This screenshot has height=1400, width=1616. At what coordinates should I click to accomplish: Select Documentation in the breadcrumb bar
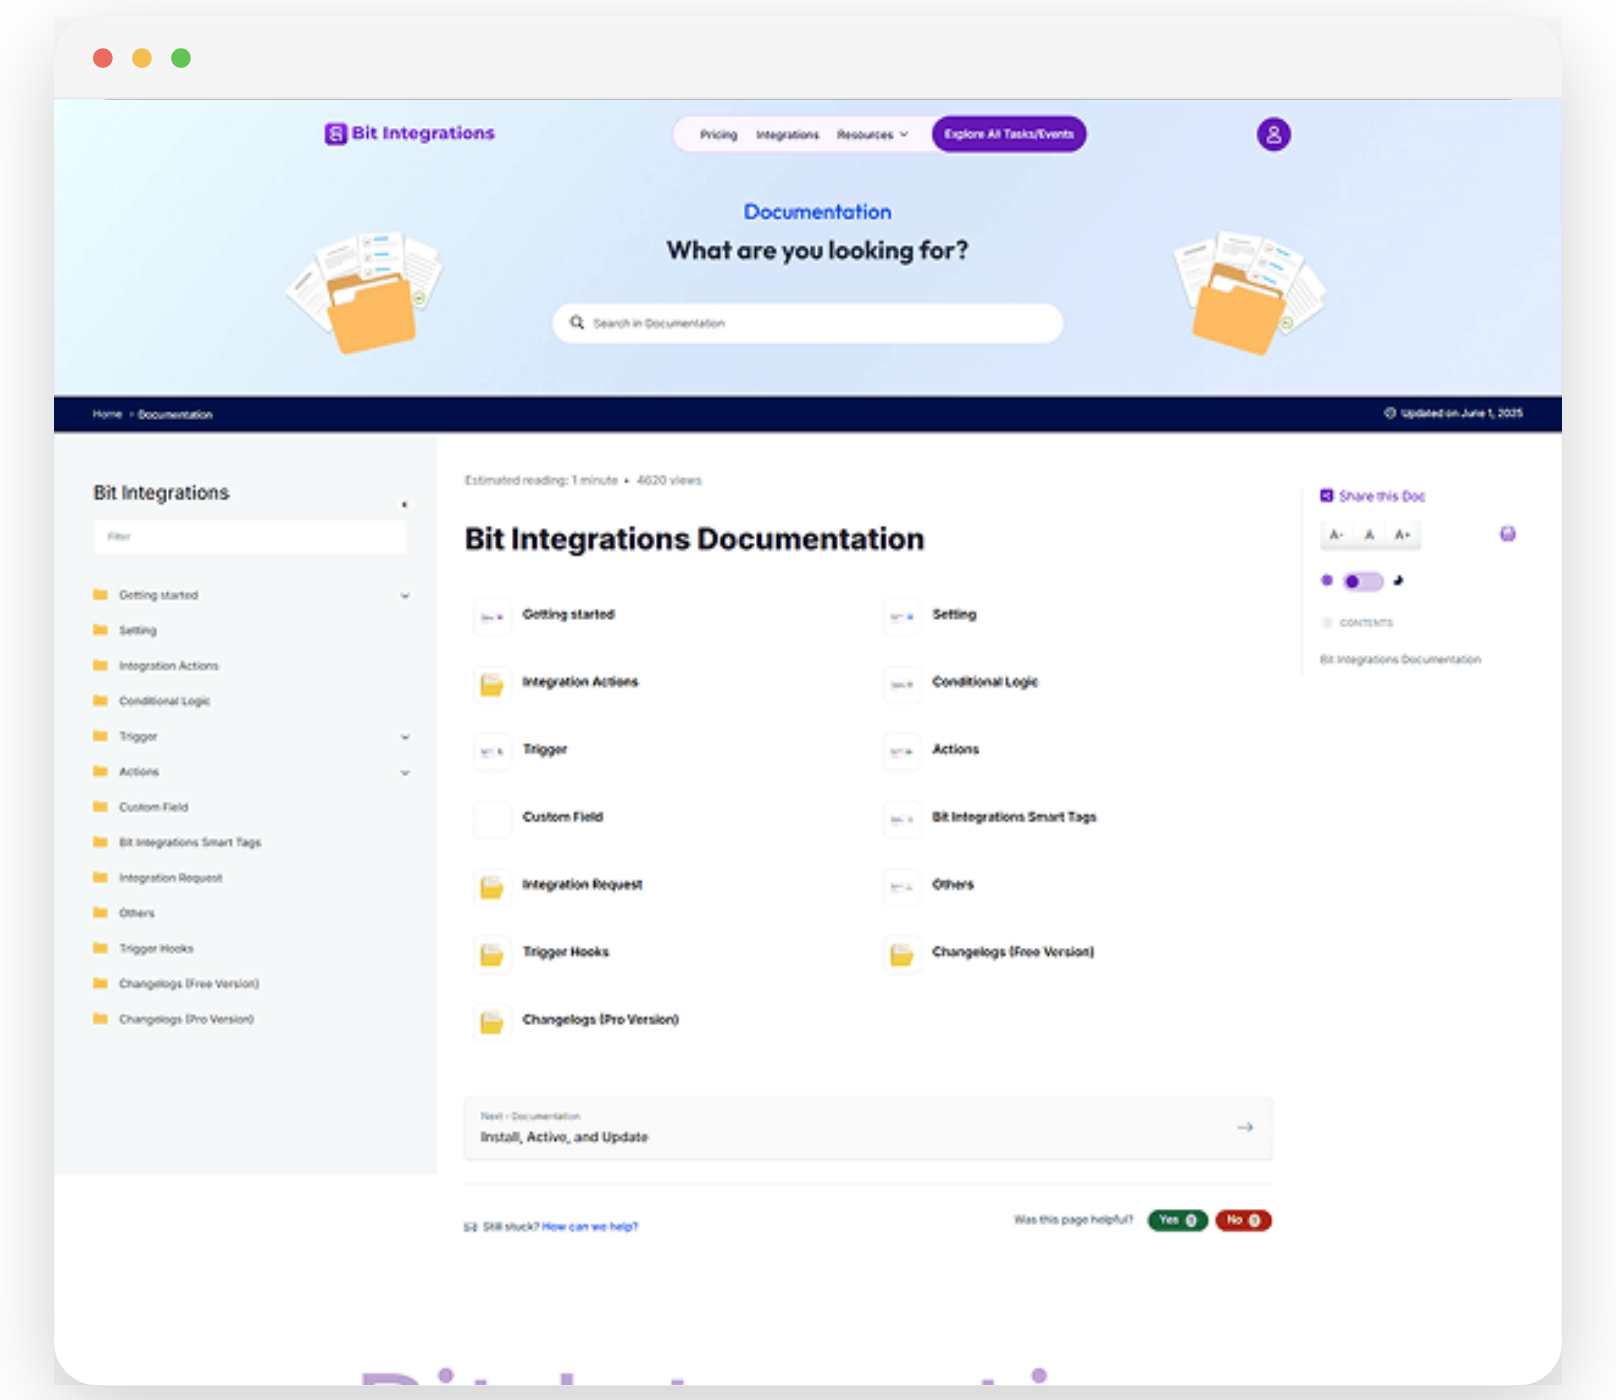(175, 414)
